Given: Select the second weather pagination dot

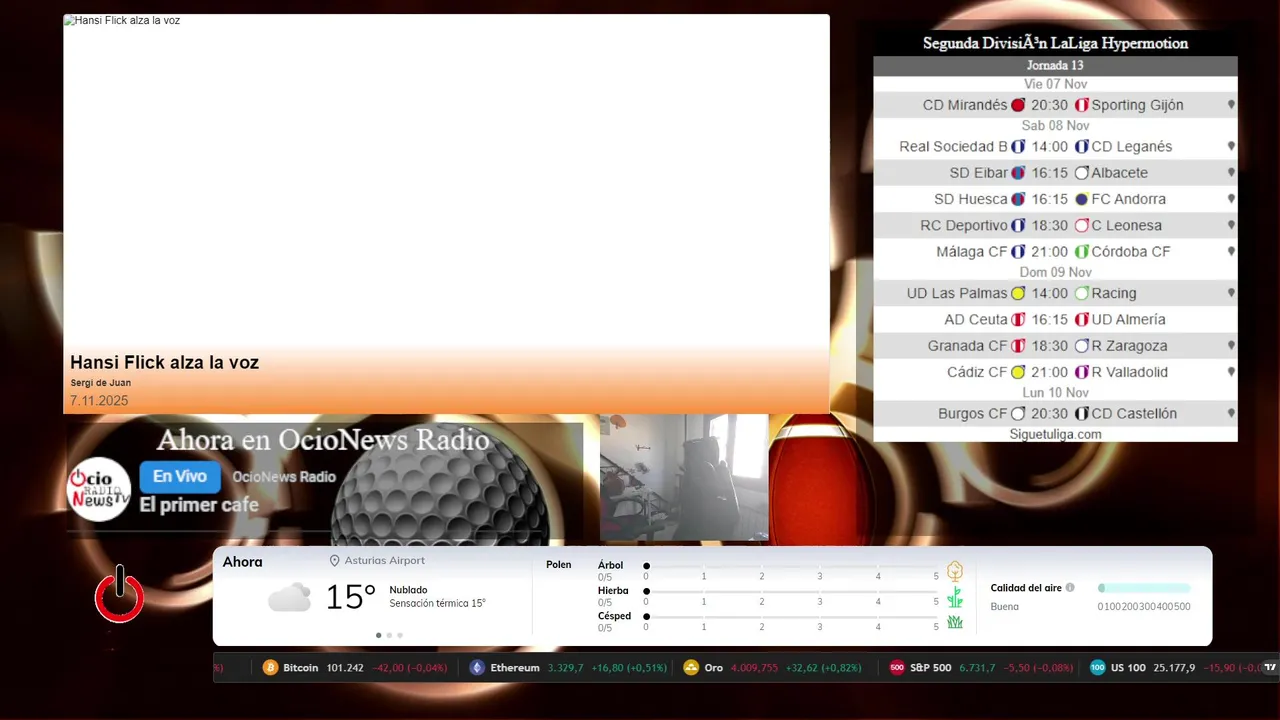Looking at the screenshot, I should point(389,635).
